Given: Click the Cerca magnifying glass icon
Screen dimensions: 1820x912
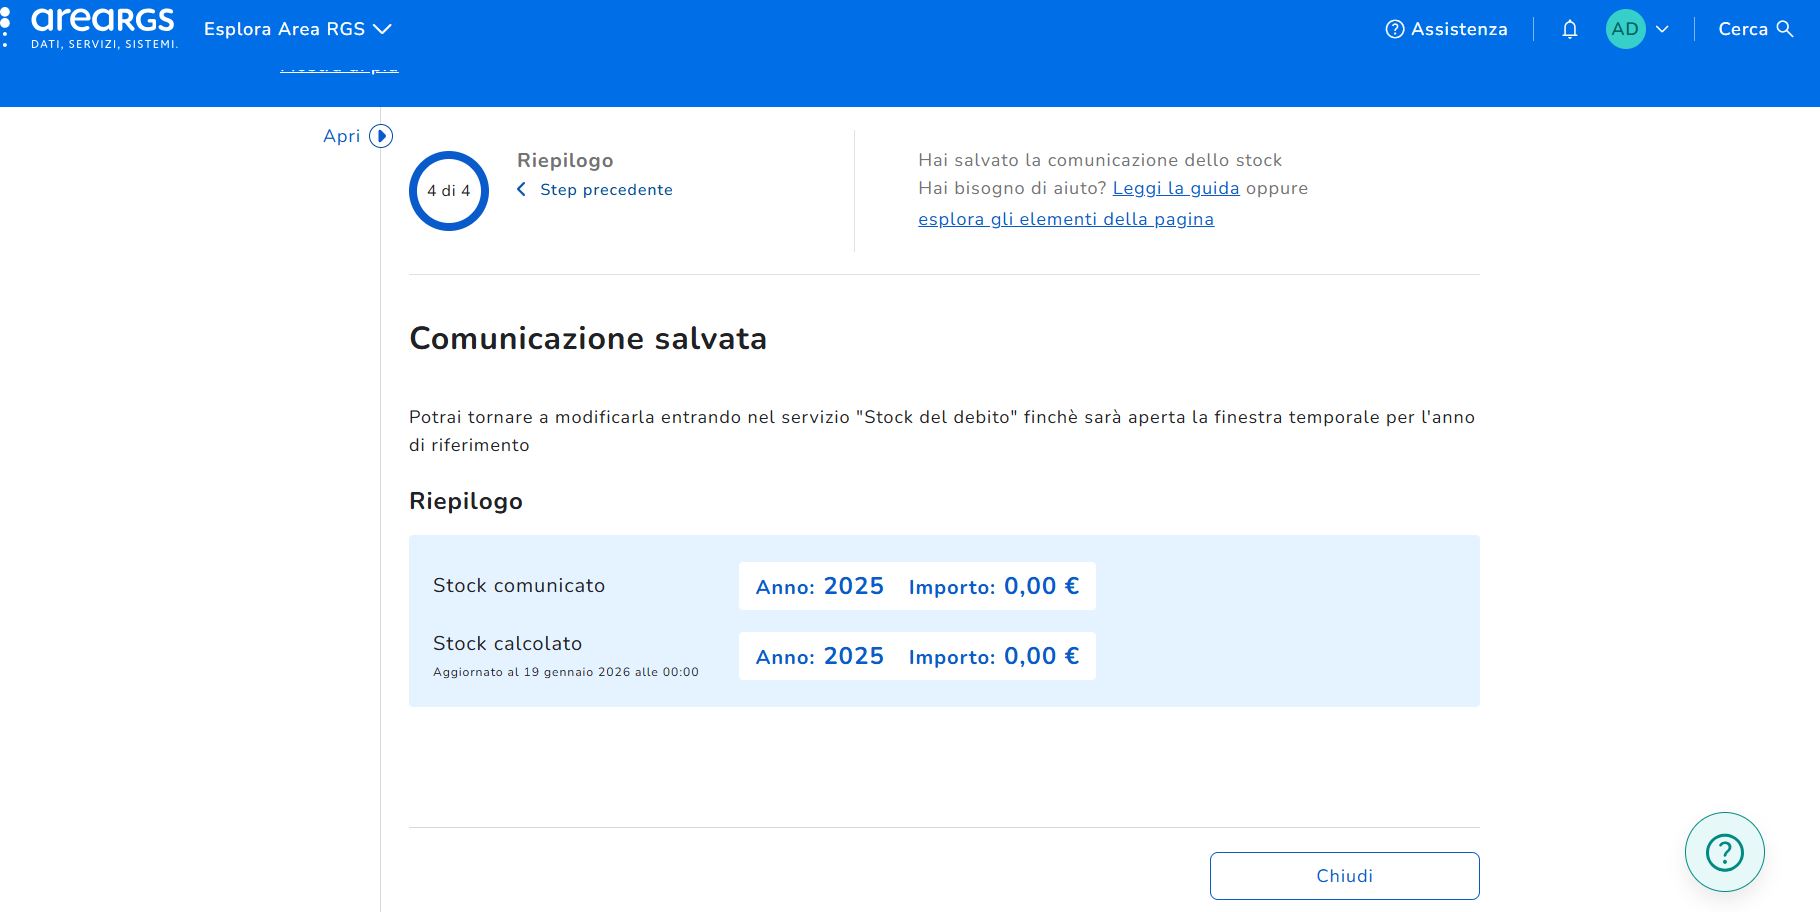Looking at the screenshot, I should (1785, 29).
